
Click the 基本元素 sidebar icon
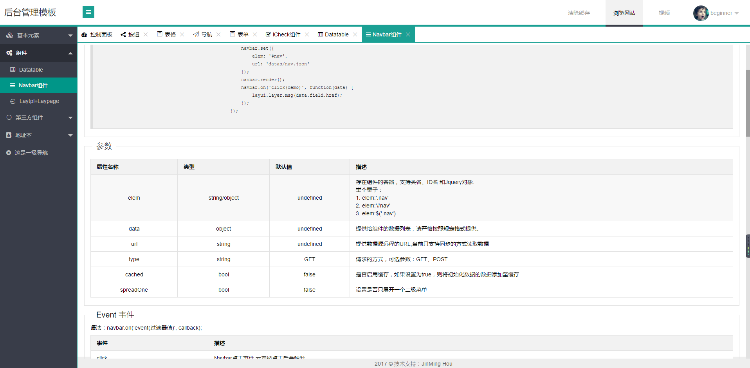coord(9,35)
